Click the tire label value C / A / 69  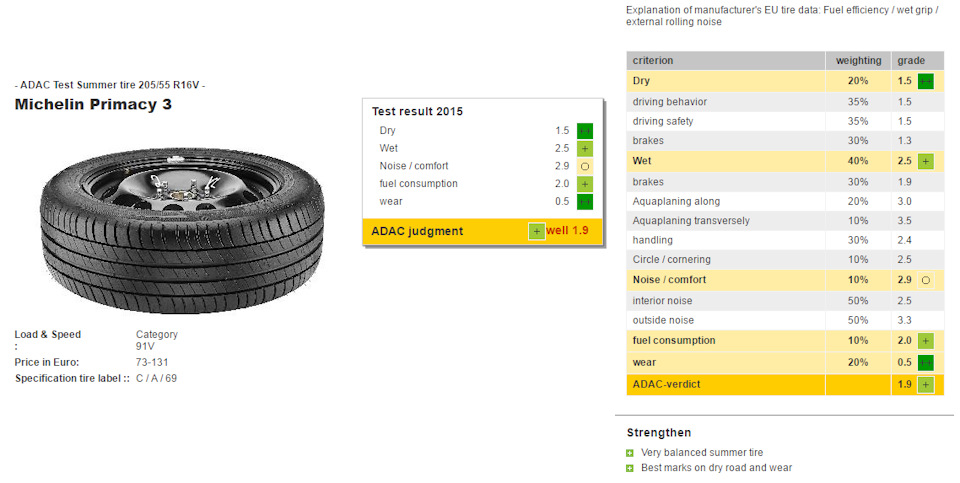(x=156, y=378)
